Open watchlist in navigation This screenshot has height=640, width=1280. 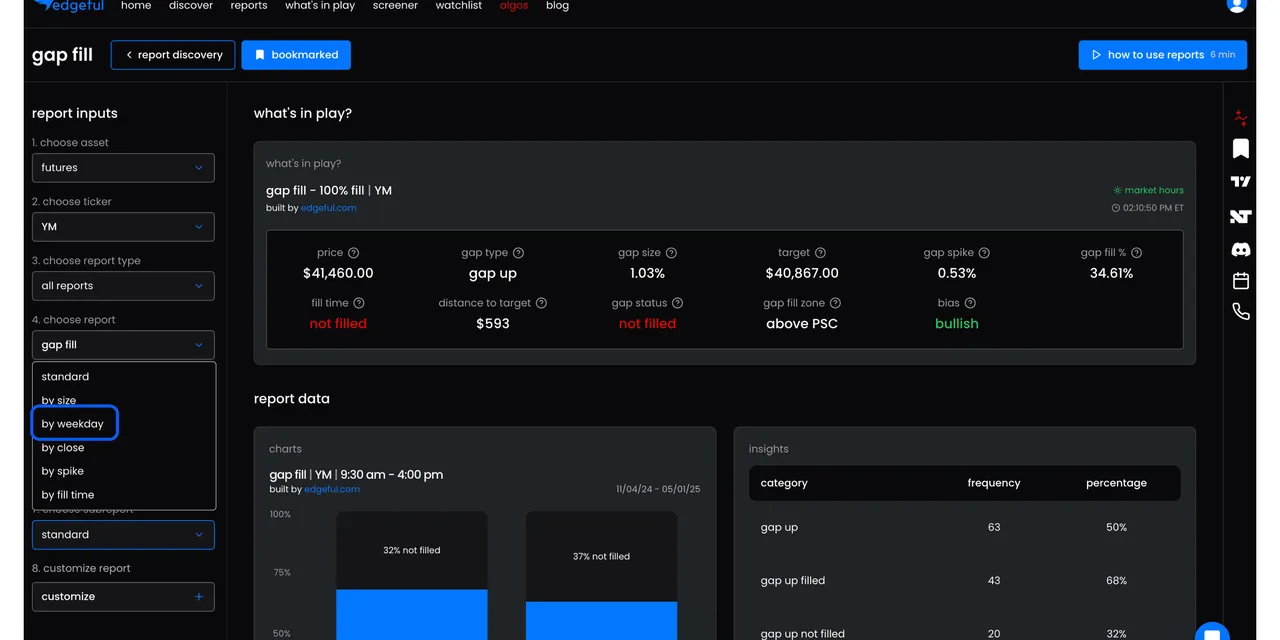459,5
